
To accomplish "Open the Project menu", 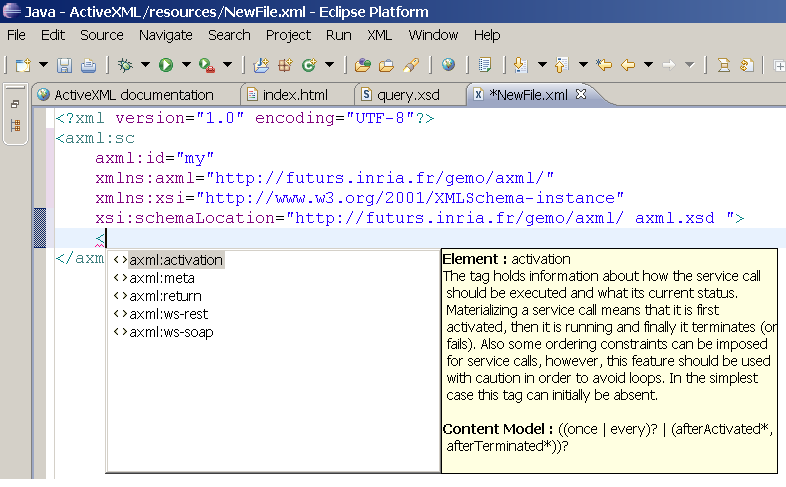I will (288, 35).
